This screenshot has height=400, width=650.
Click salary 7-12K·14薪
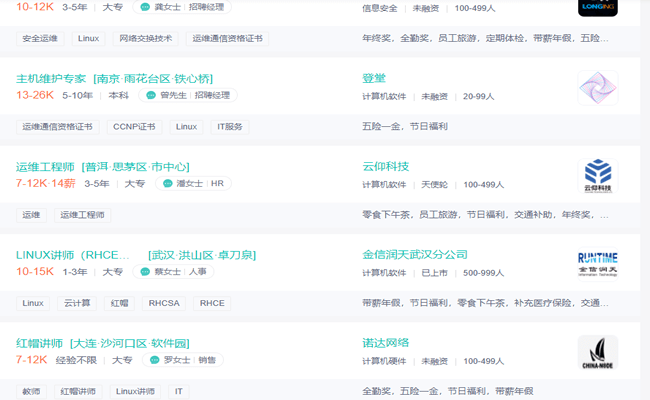tap(46, 183)
